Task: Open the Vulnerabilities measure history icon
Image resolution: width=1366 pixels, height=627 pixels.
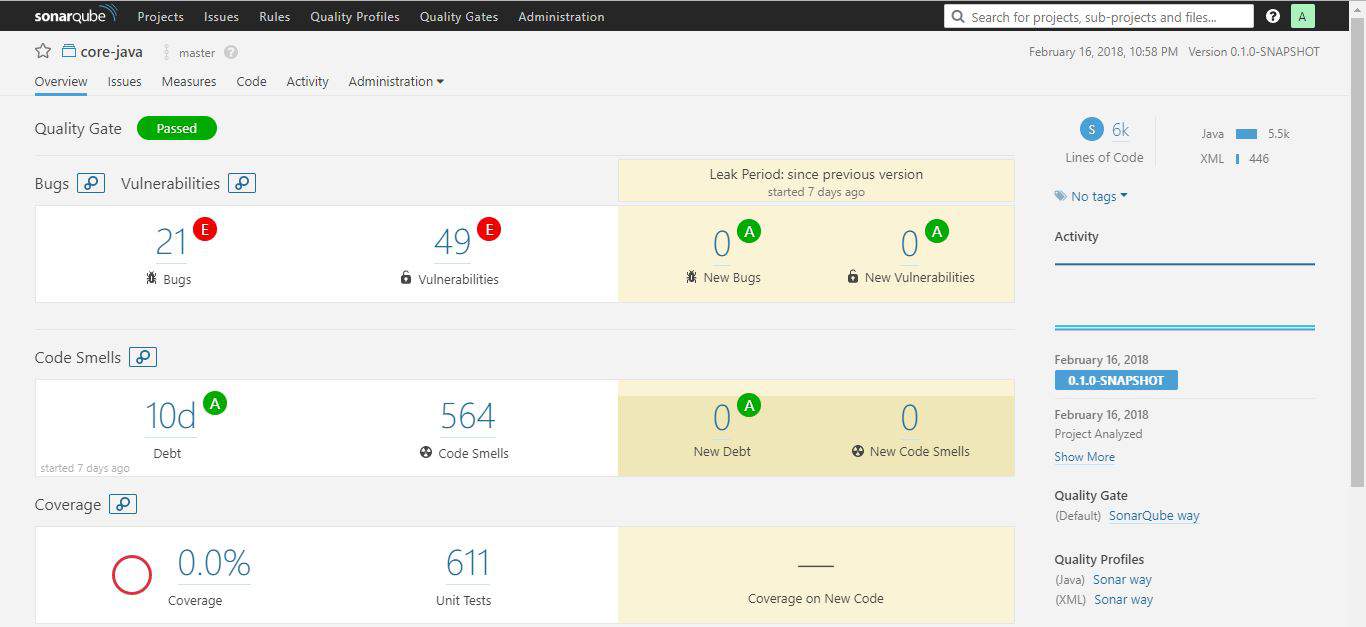Action: click(x=242, y=183)
